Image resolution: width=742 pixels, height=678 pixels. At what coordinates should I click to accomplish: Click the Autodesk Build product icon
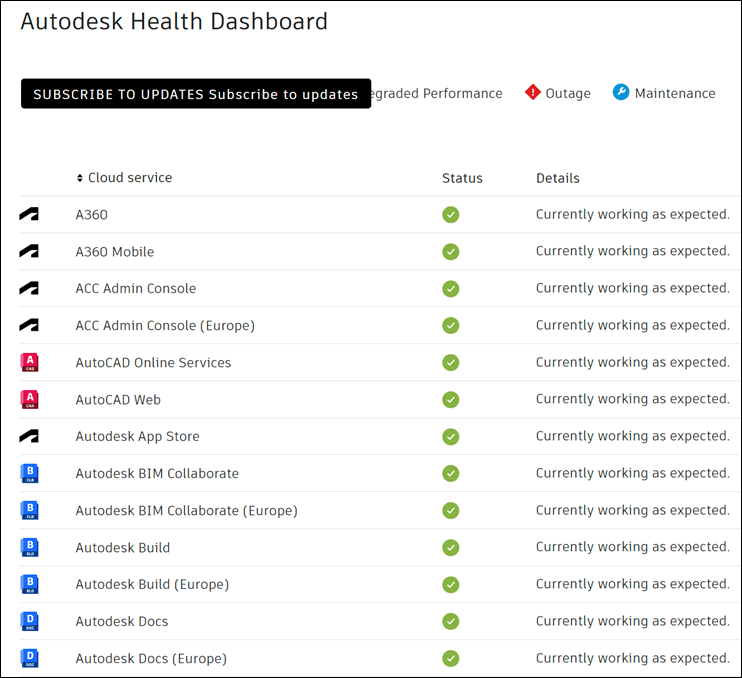point(29,547)
